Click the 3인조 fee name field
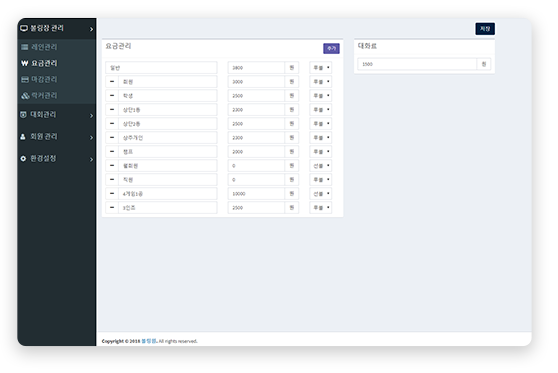The image size is (558, 373). pos(168,207)
